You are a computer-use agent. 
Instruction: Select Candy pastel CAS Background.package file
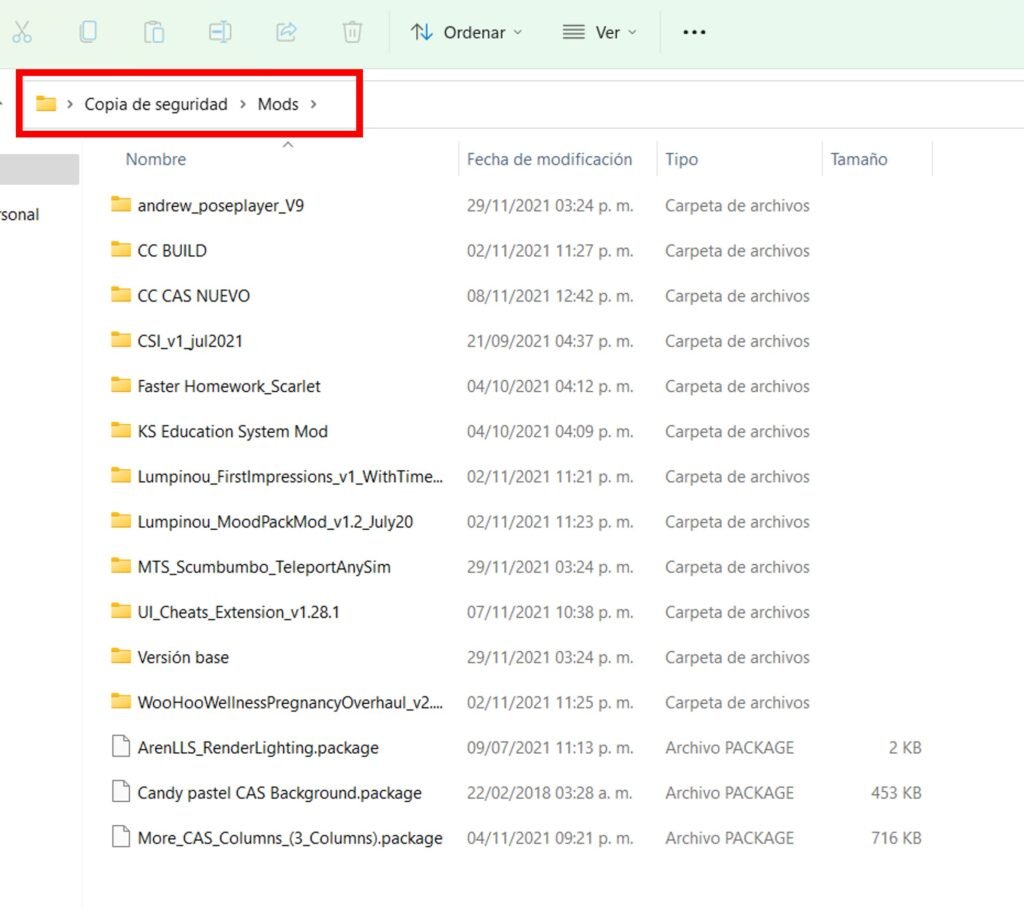pyautogui.click(x=279, y=793)
